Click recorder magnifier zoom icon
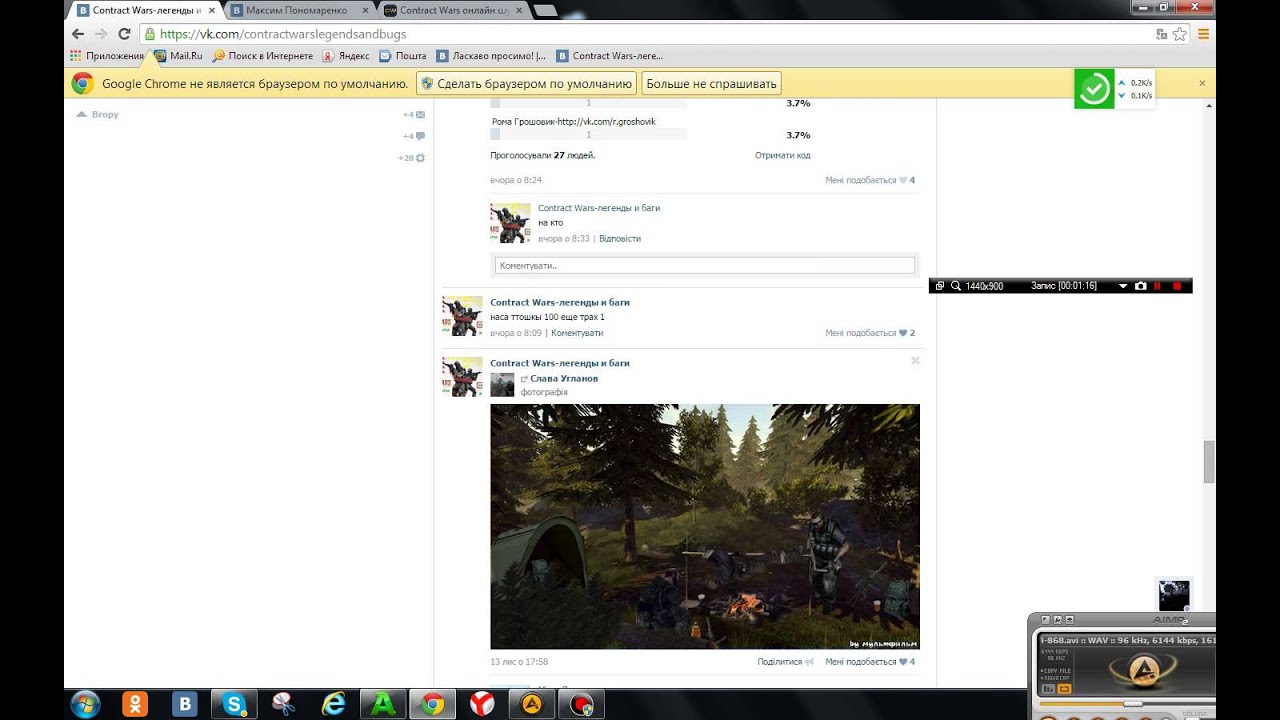 coord(956,286)
